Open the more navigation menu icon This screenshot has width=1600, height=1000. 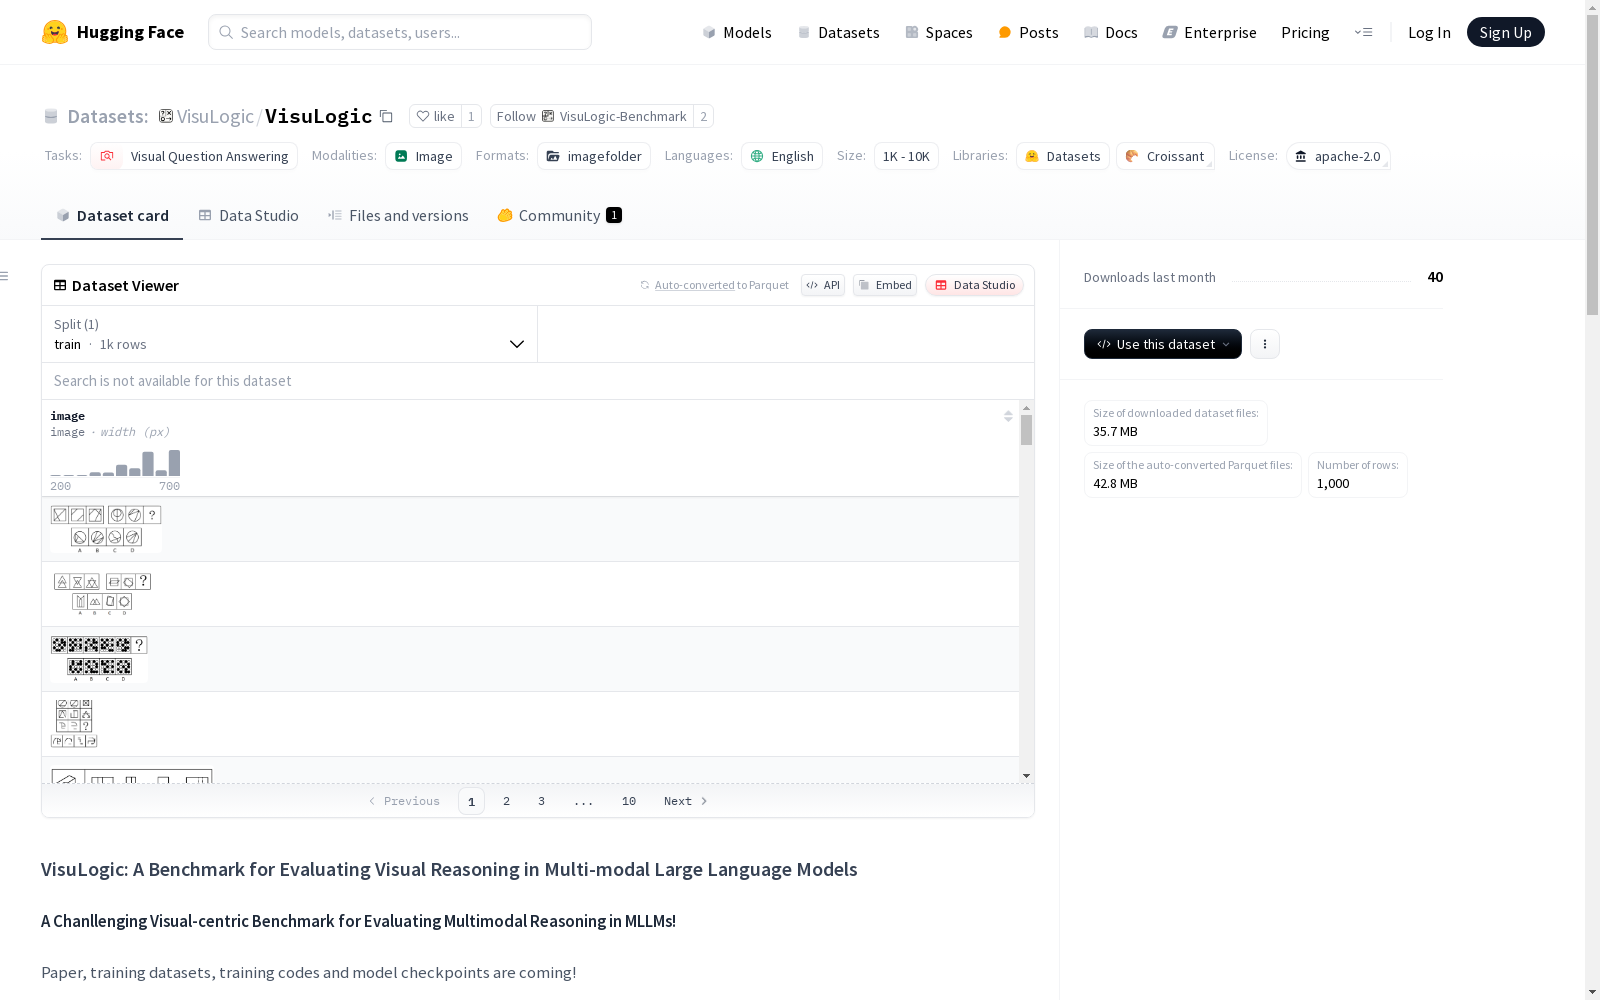[1363, 32]
